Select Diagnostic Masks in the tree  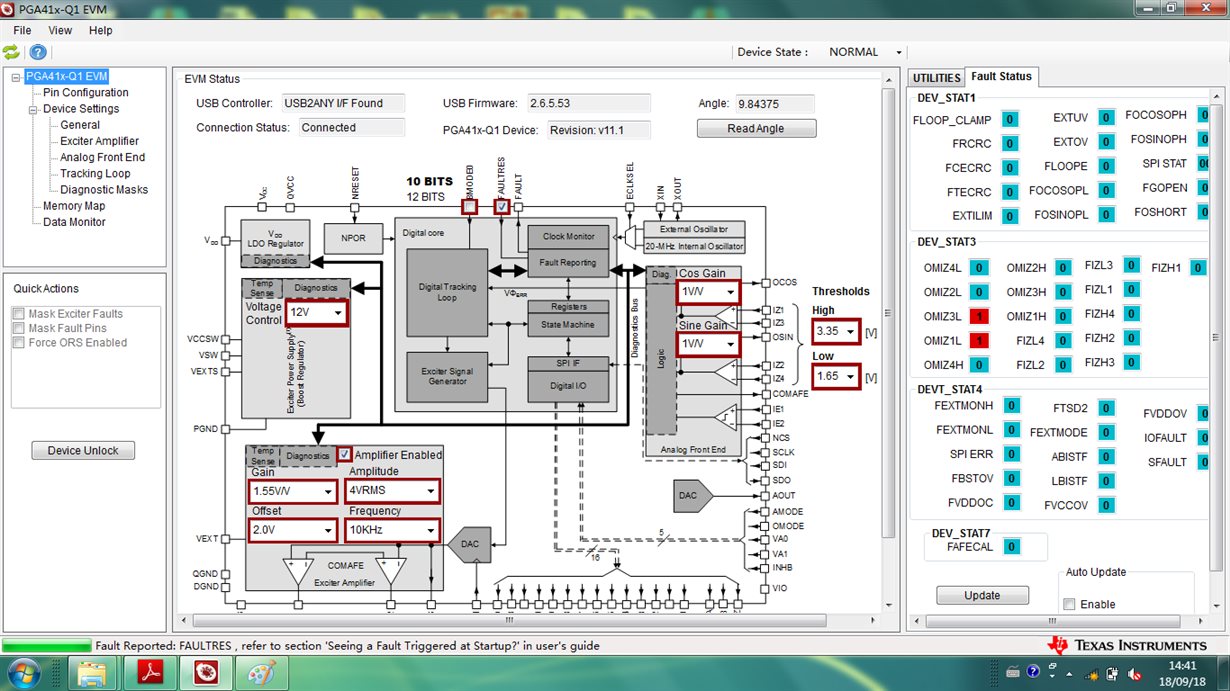pos(104,189)
